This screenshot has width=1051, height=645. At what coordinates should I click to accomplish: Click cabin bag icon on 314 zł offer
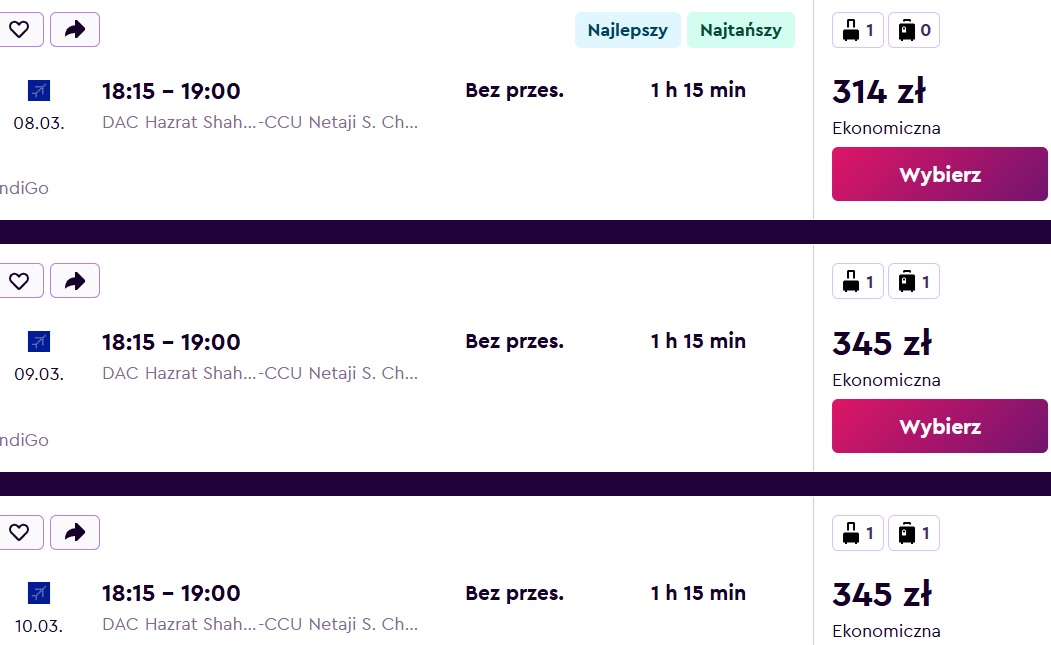858,30
